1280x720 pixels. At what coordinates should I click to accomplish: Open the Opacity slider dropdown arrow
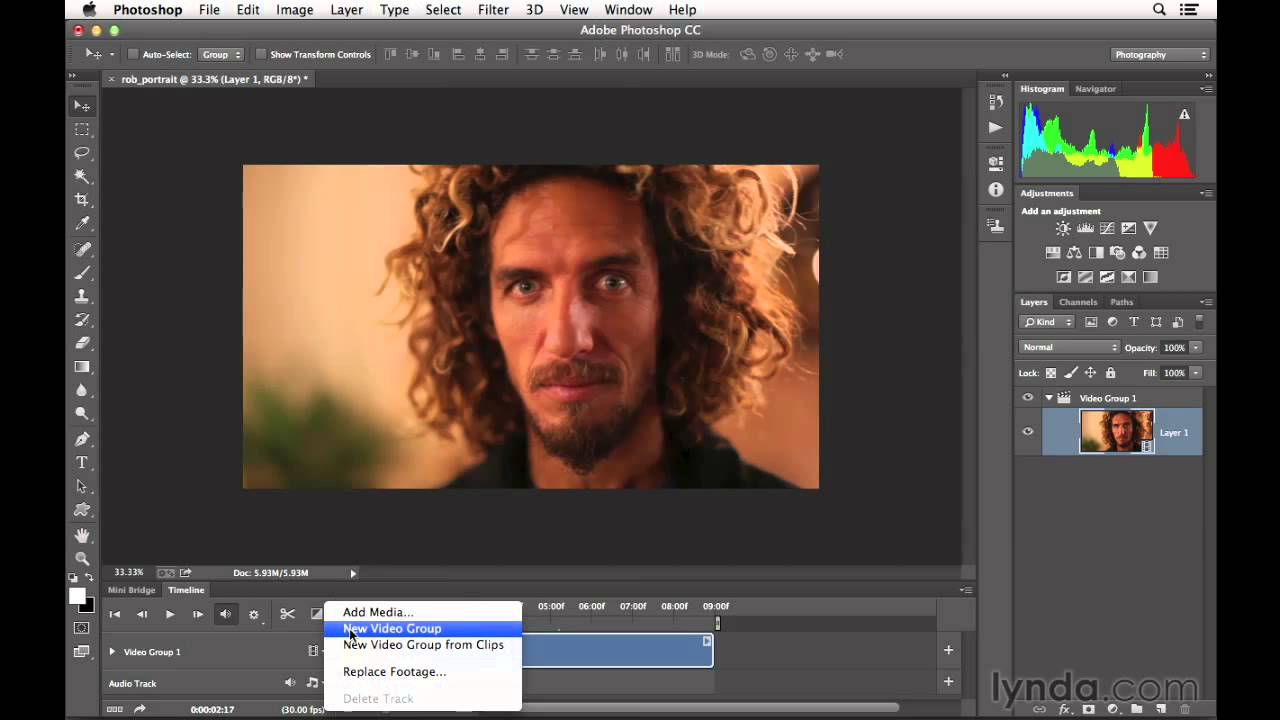pyautogui.click(x=1195, y=348)
